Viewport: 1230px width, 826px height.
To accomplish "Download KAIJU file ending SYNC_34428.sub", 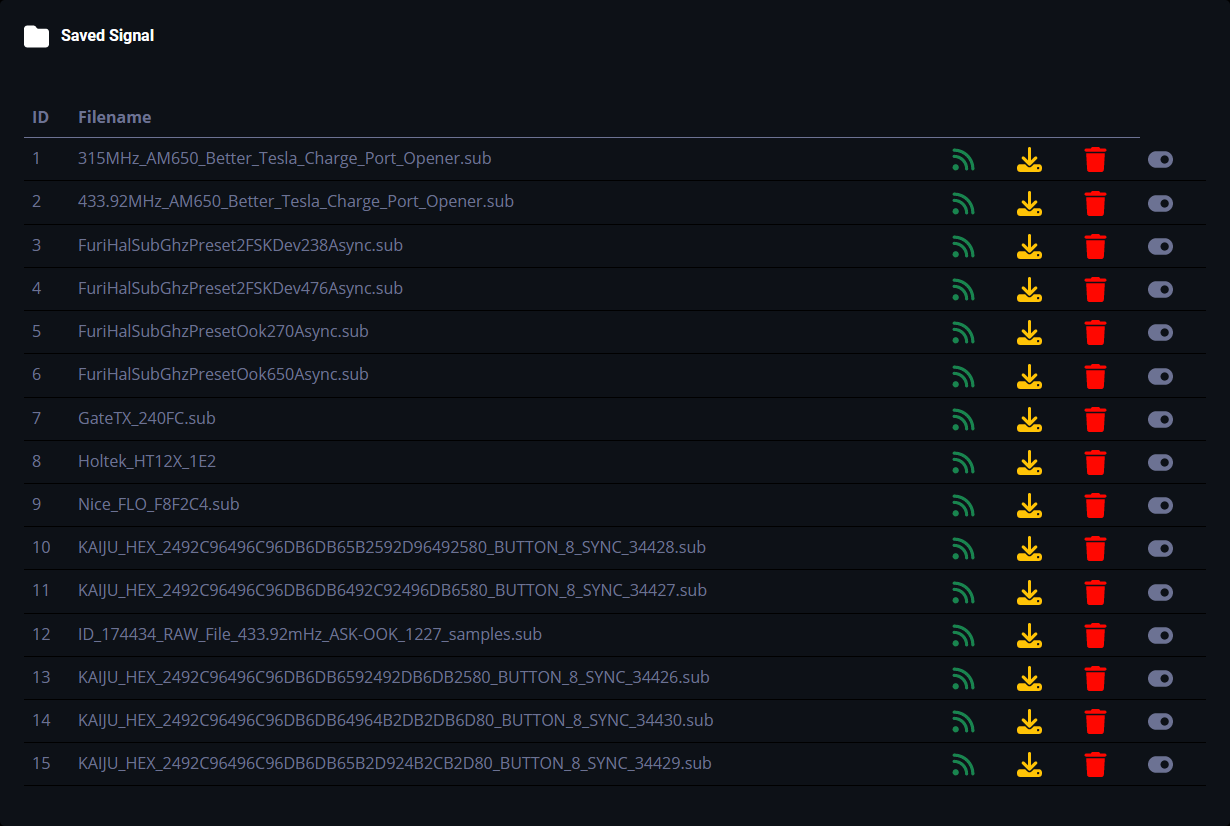I will 1029,548.
